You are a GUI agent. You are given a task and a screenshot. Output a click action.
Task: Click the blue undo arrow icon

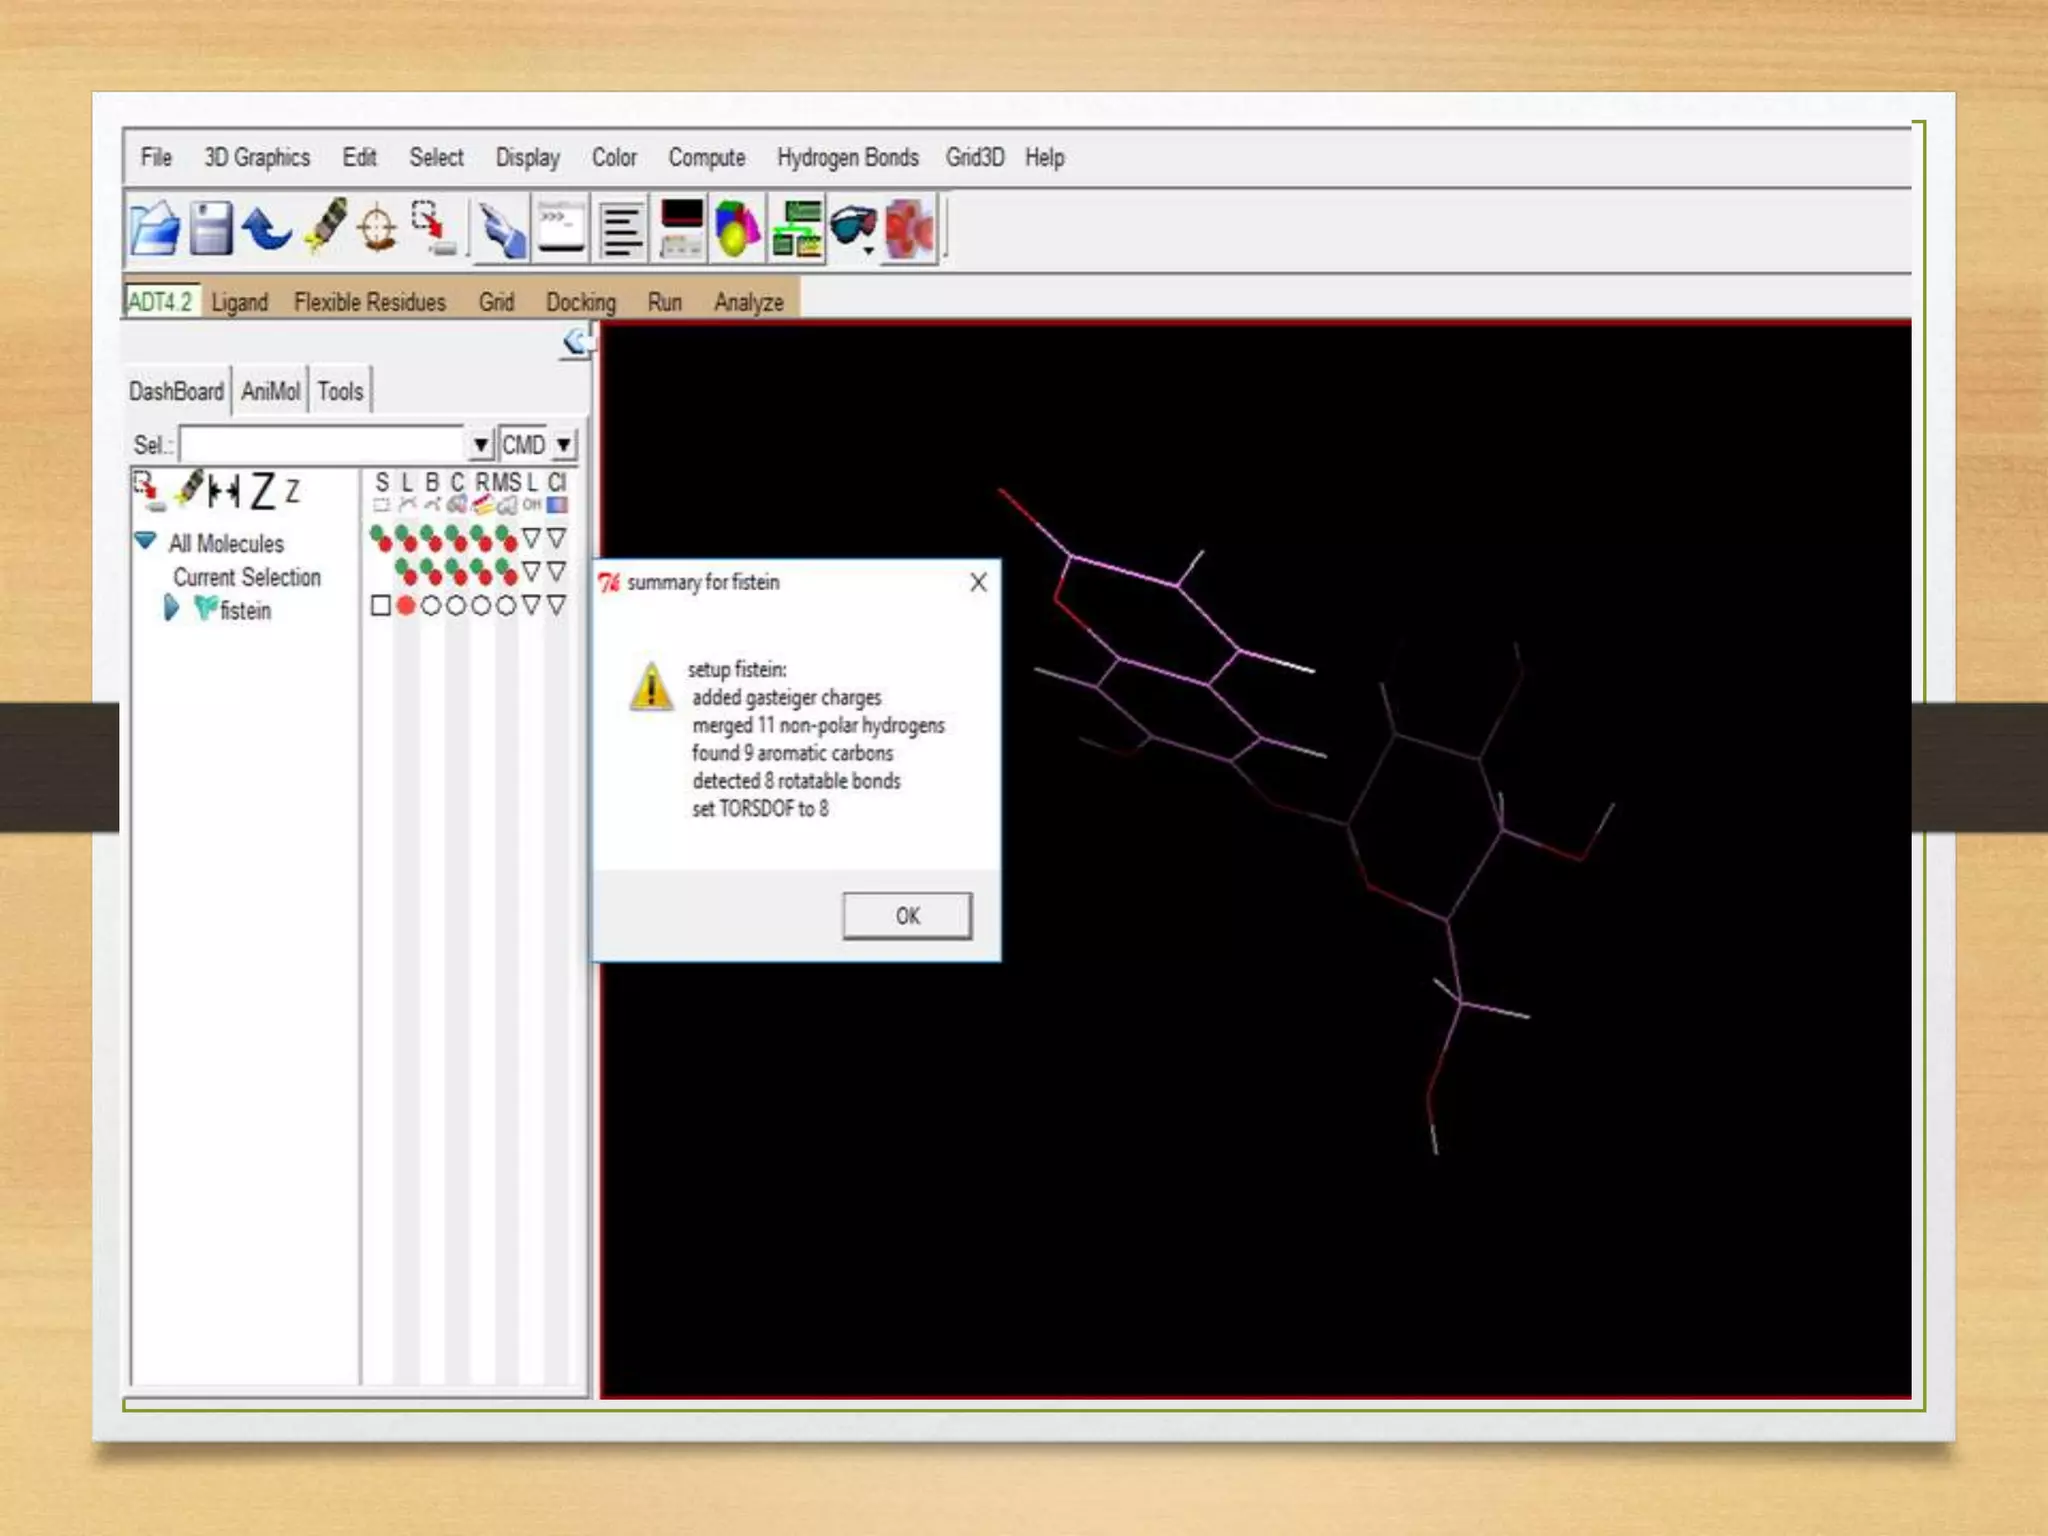pos(266,229)
